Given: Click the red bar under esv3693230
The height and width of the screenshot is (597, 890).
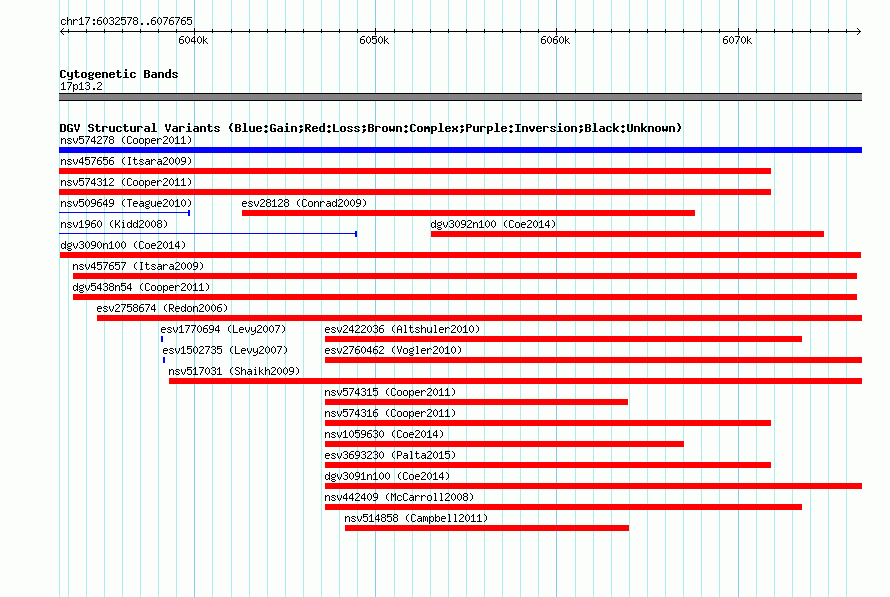Looking at the screenshot, I should (x=548, y=465).
